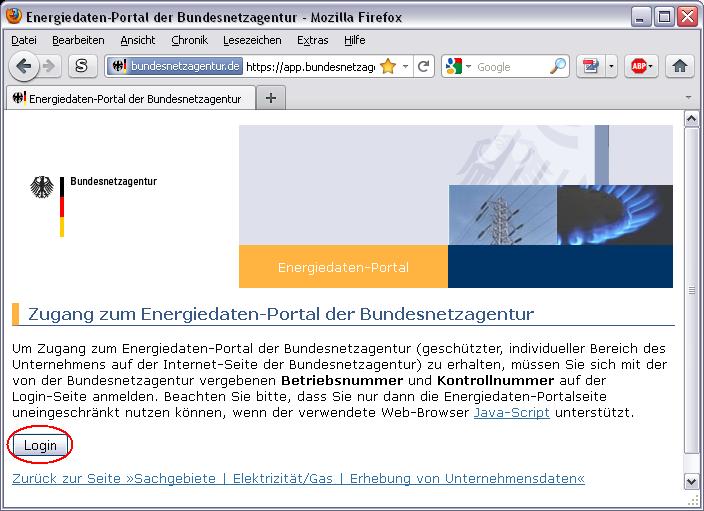This screenshot has width=704, height=511.
Task: Open Google search engine selector icon
Action: pyautogui.click(x=458, y=66)
